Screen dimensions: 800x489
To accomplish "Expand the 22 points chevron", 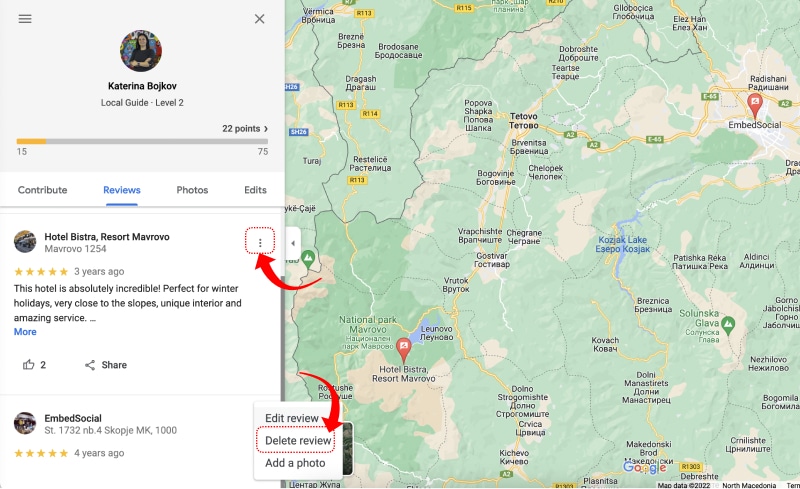I will pyautogui.click(x=266, y=129).
